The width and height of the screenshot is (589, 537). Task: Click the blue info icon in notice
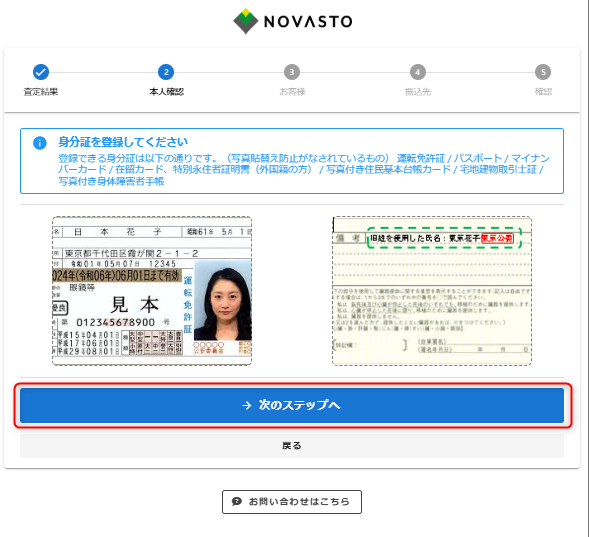tap(40, 143)
